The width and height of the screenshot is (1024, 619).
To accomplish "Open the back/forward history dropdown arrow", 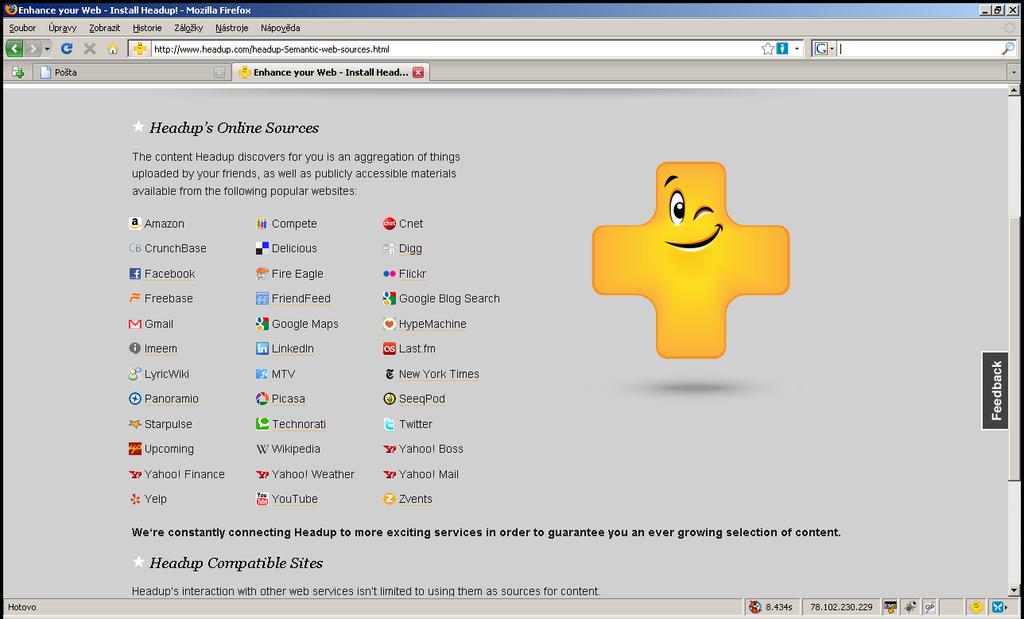I will [47, 49].
